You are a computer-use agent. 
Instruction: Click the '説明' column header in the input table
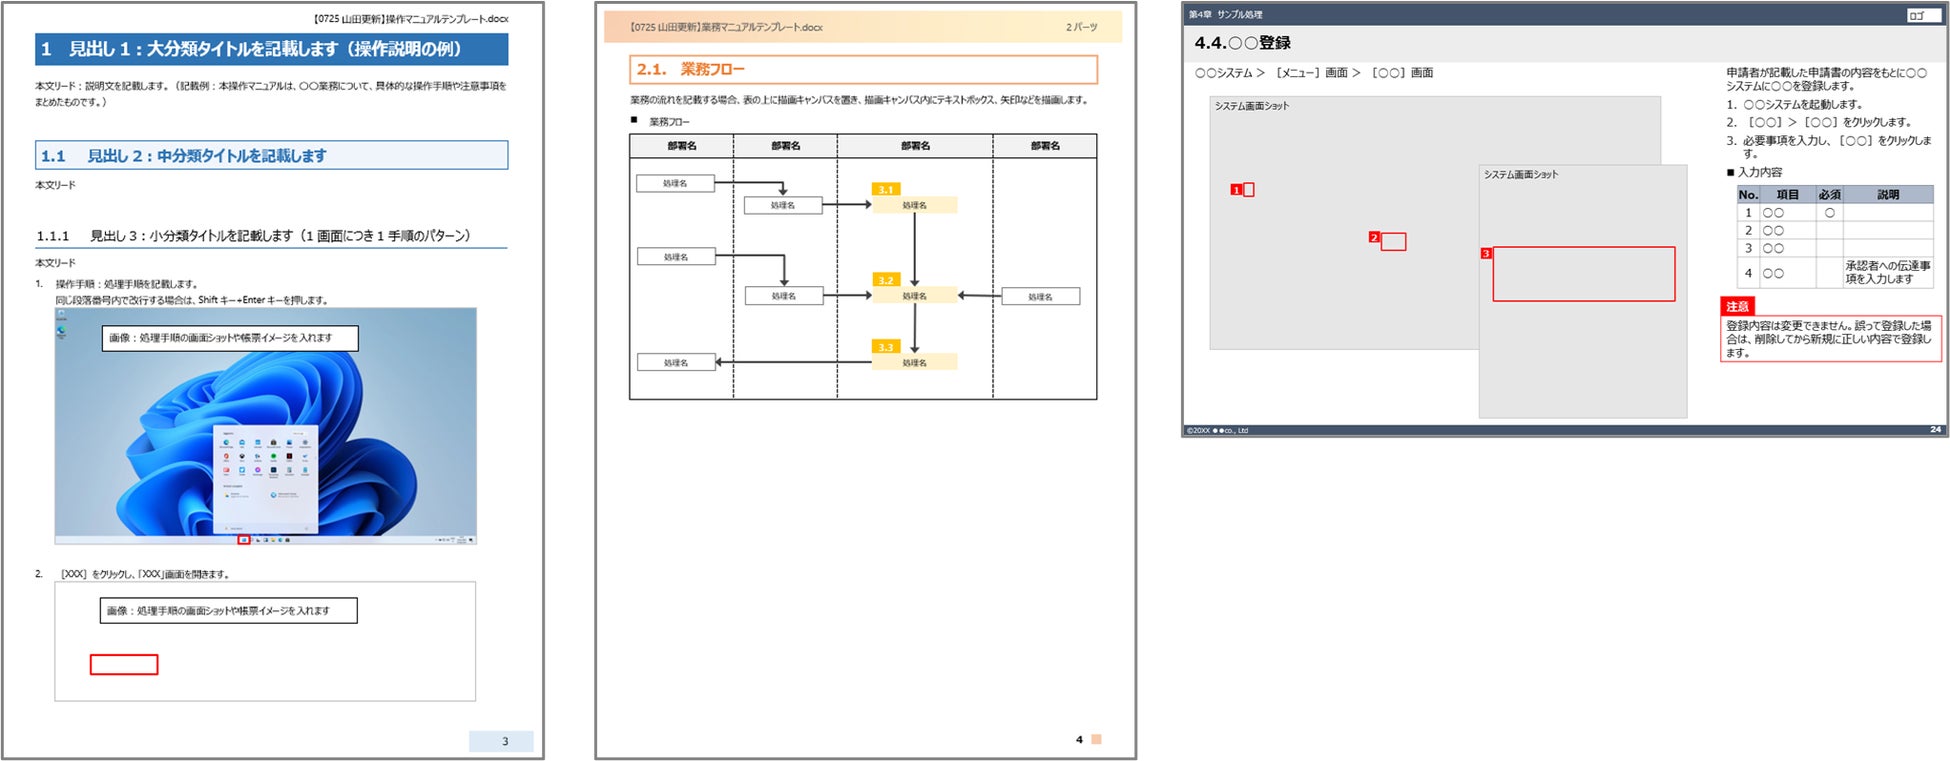1888,195
